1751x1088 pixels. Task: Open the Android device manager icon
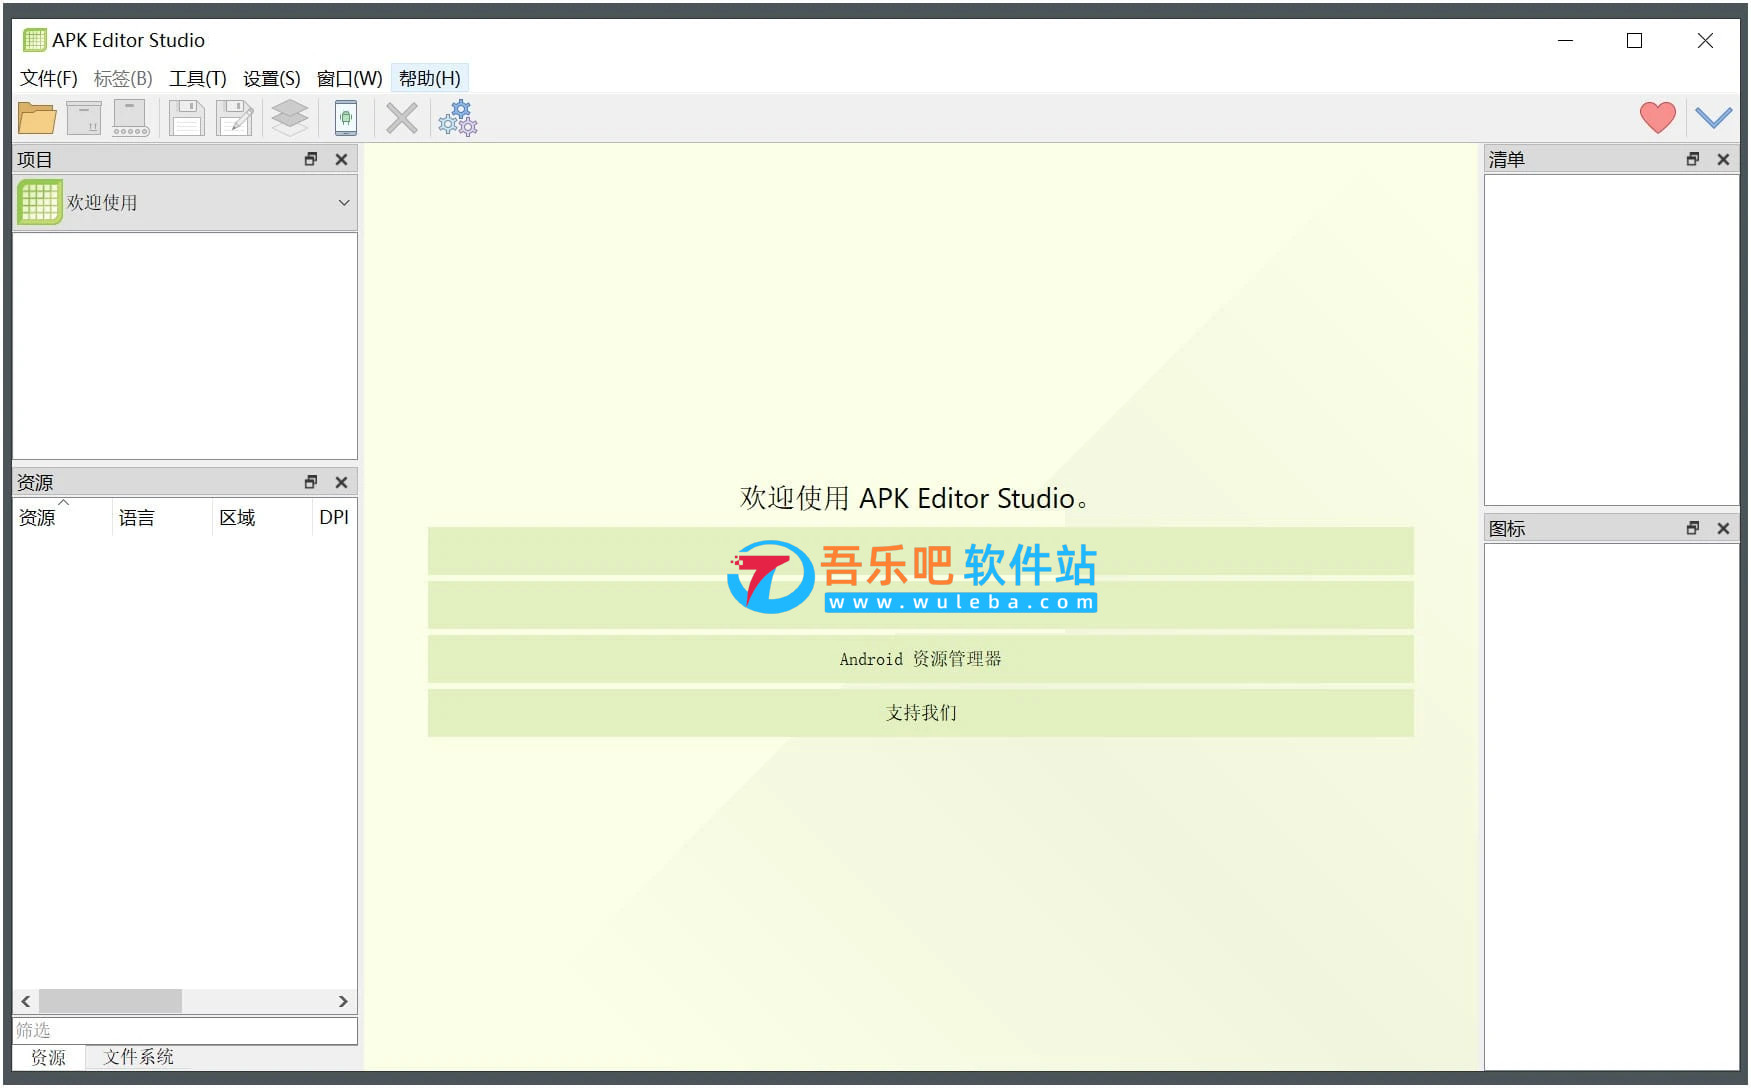click(x=346, y=118)
